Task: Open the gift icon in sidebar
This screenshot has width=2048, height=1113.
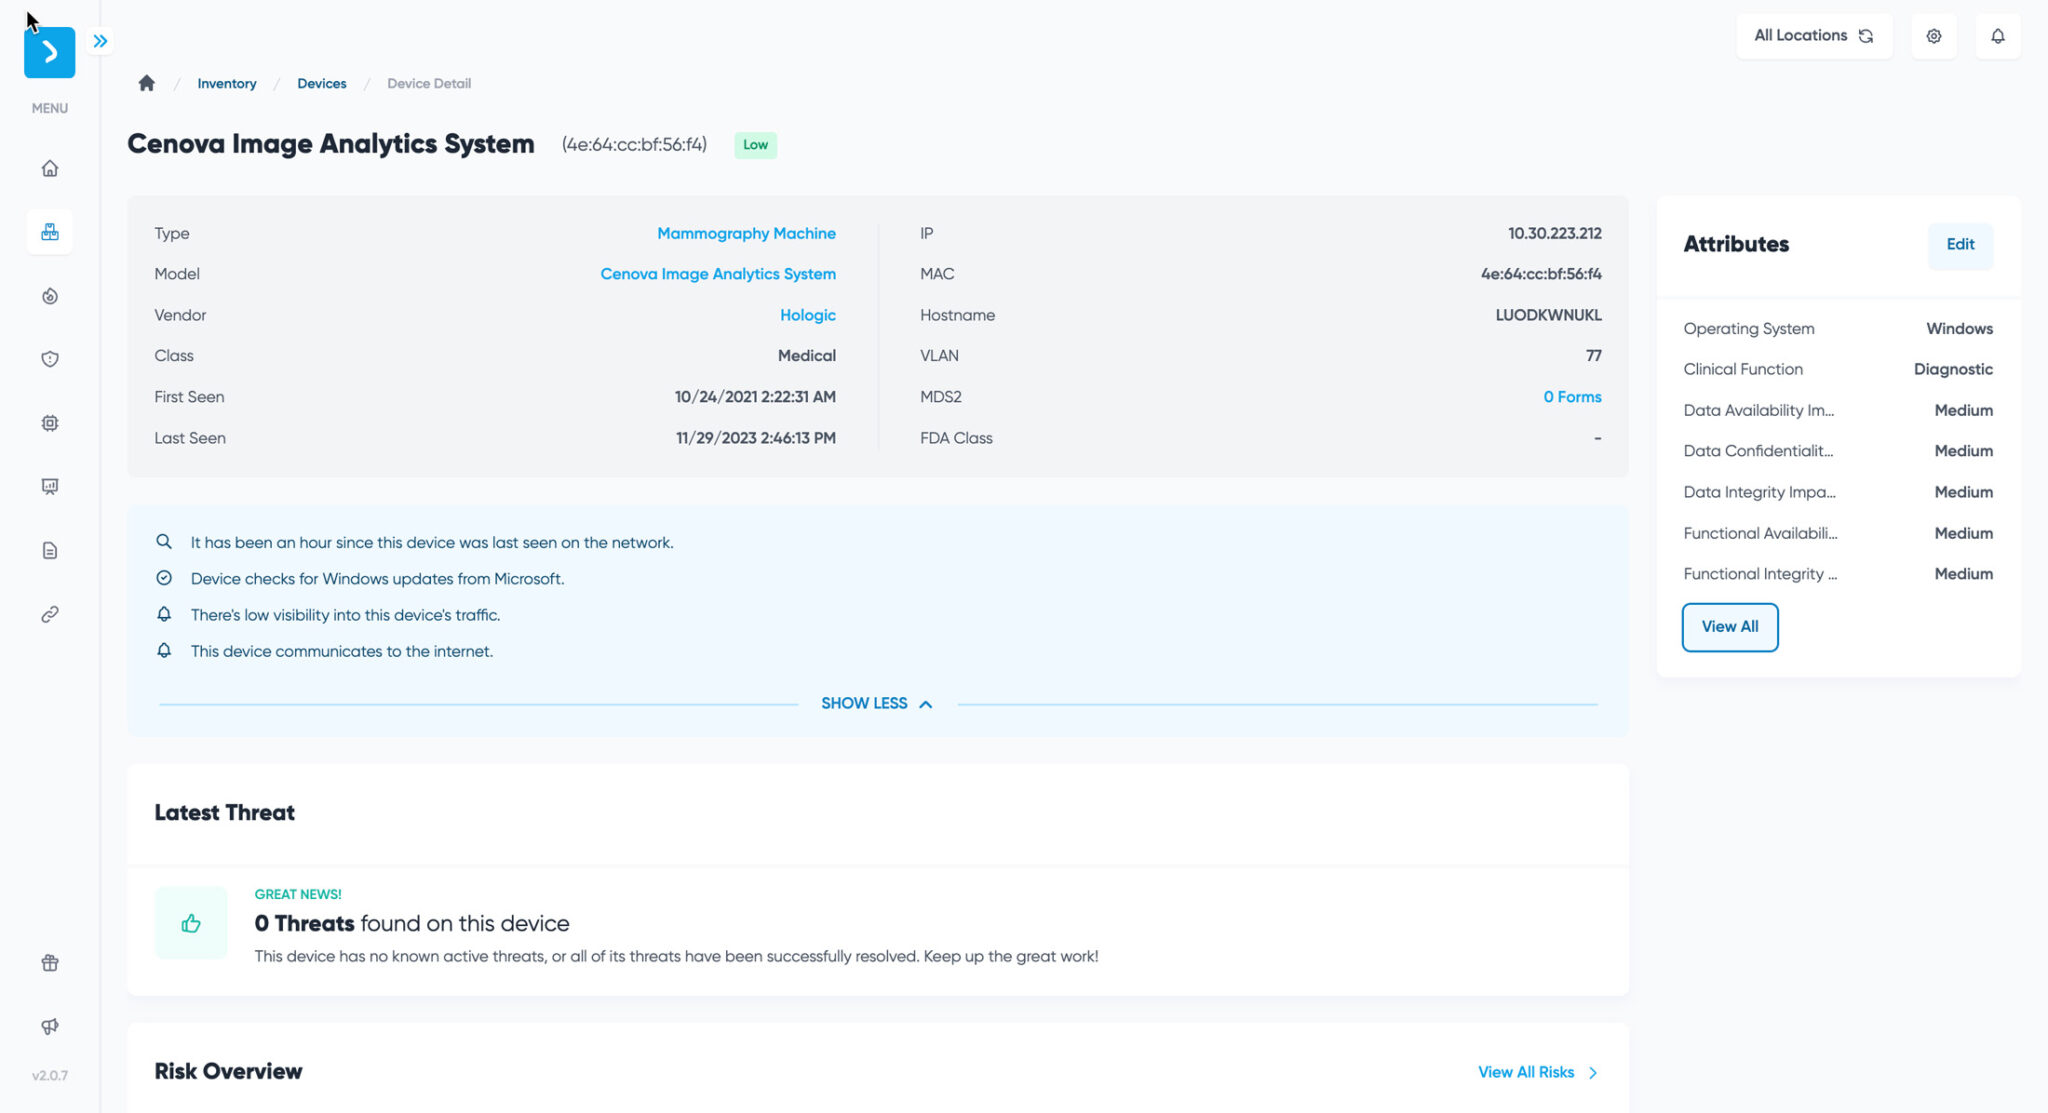Action: (x=49, y=963)
